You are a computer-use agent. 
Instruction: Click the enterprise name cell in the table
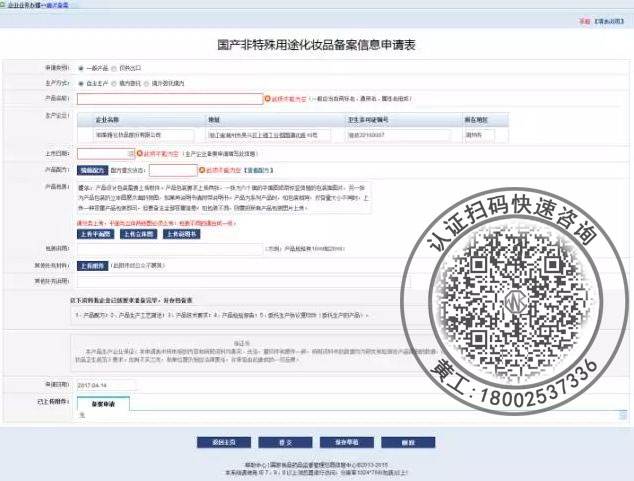click(144, 135)
